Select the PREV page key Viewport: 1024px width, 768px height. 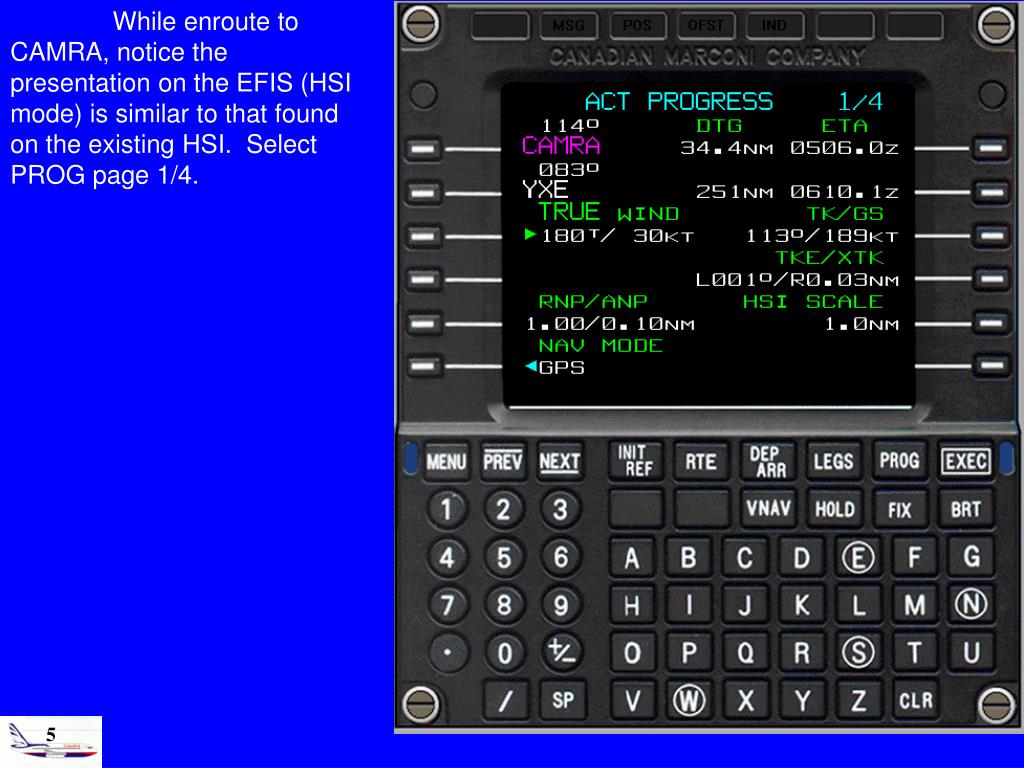(502, 462)
